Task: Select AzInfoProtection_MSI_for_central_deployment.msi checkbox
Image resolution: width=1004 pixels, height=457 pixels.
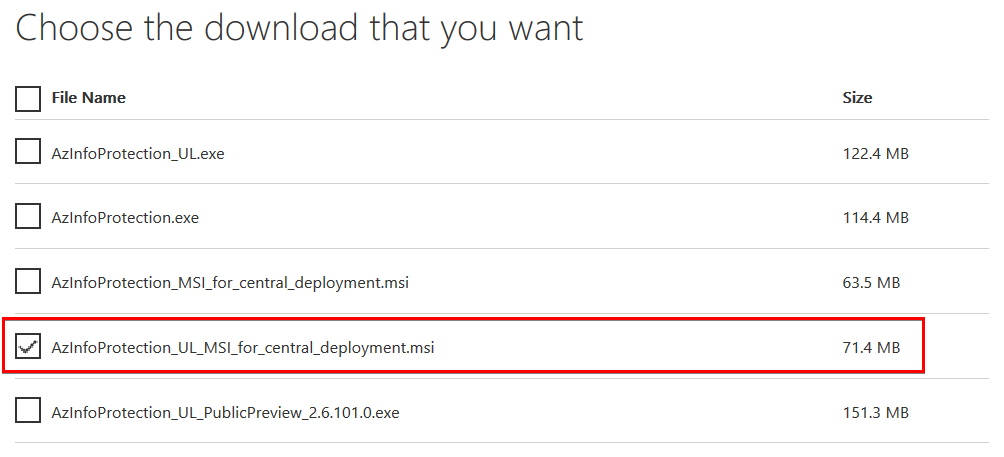Action: point(28,281)
